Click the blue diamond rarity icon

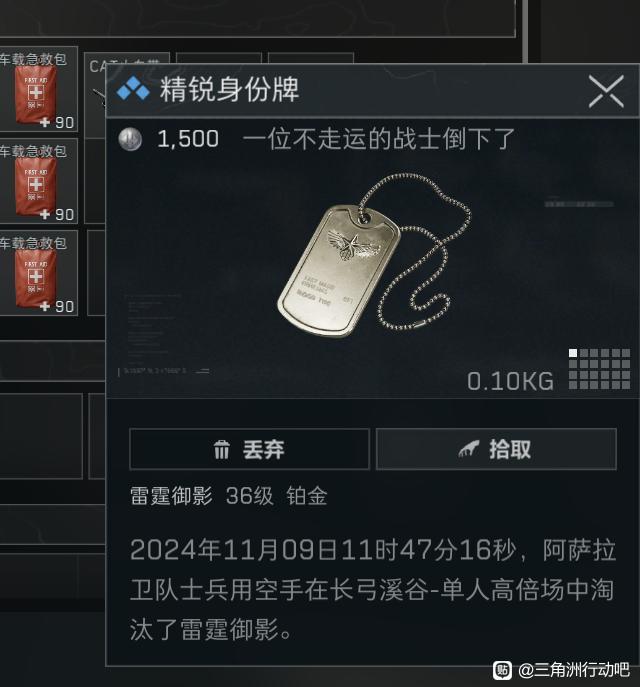pyautogui.click(x=133, y=89)
